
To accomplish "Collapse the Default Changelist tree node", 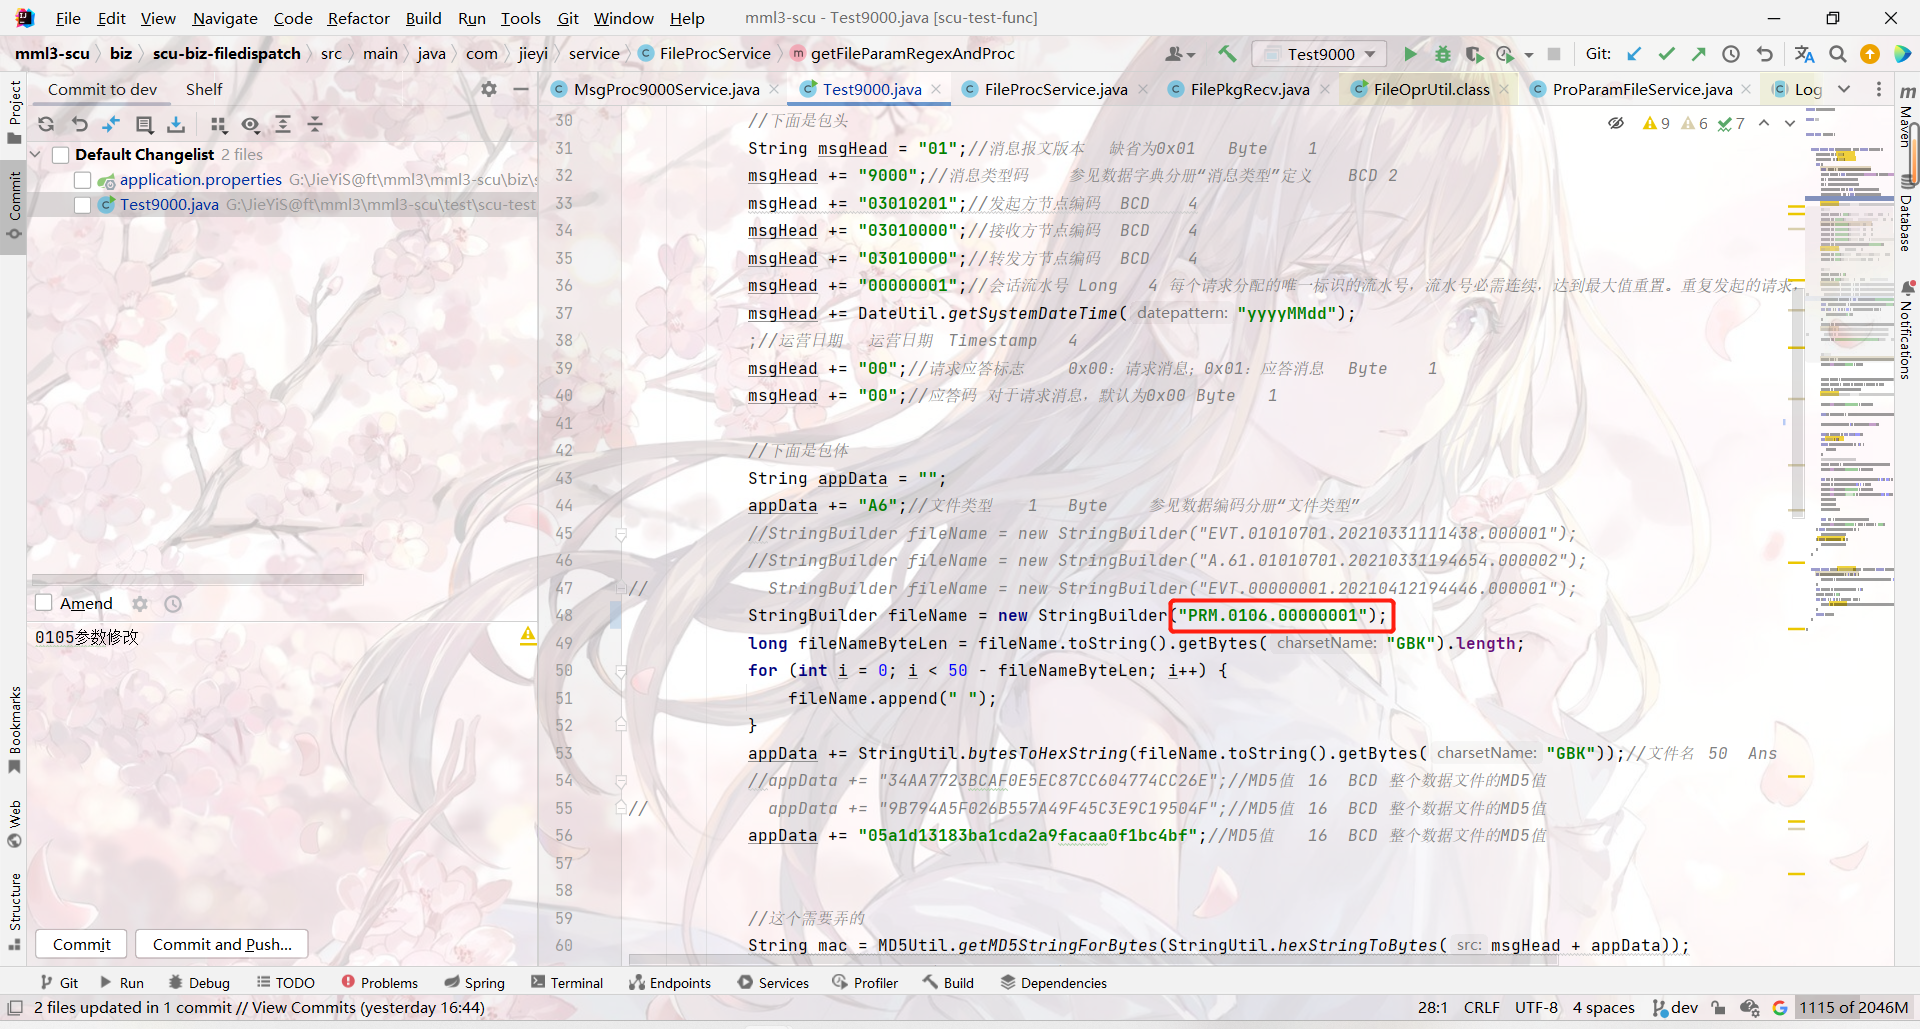I will [x=36, y=155].
